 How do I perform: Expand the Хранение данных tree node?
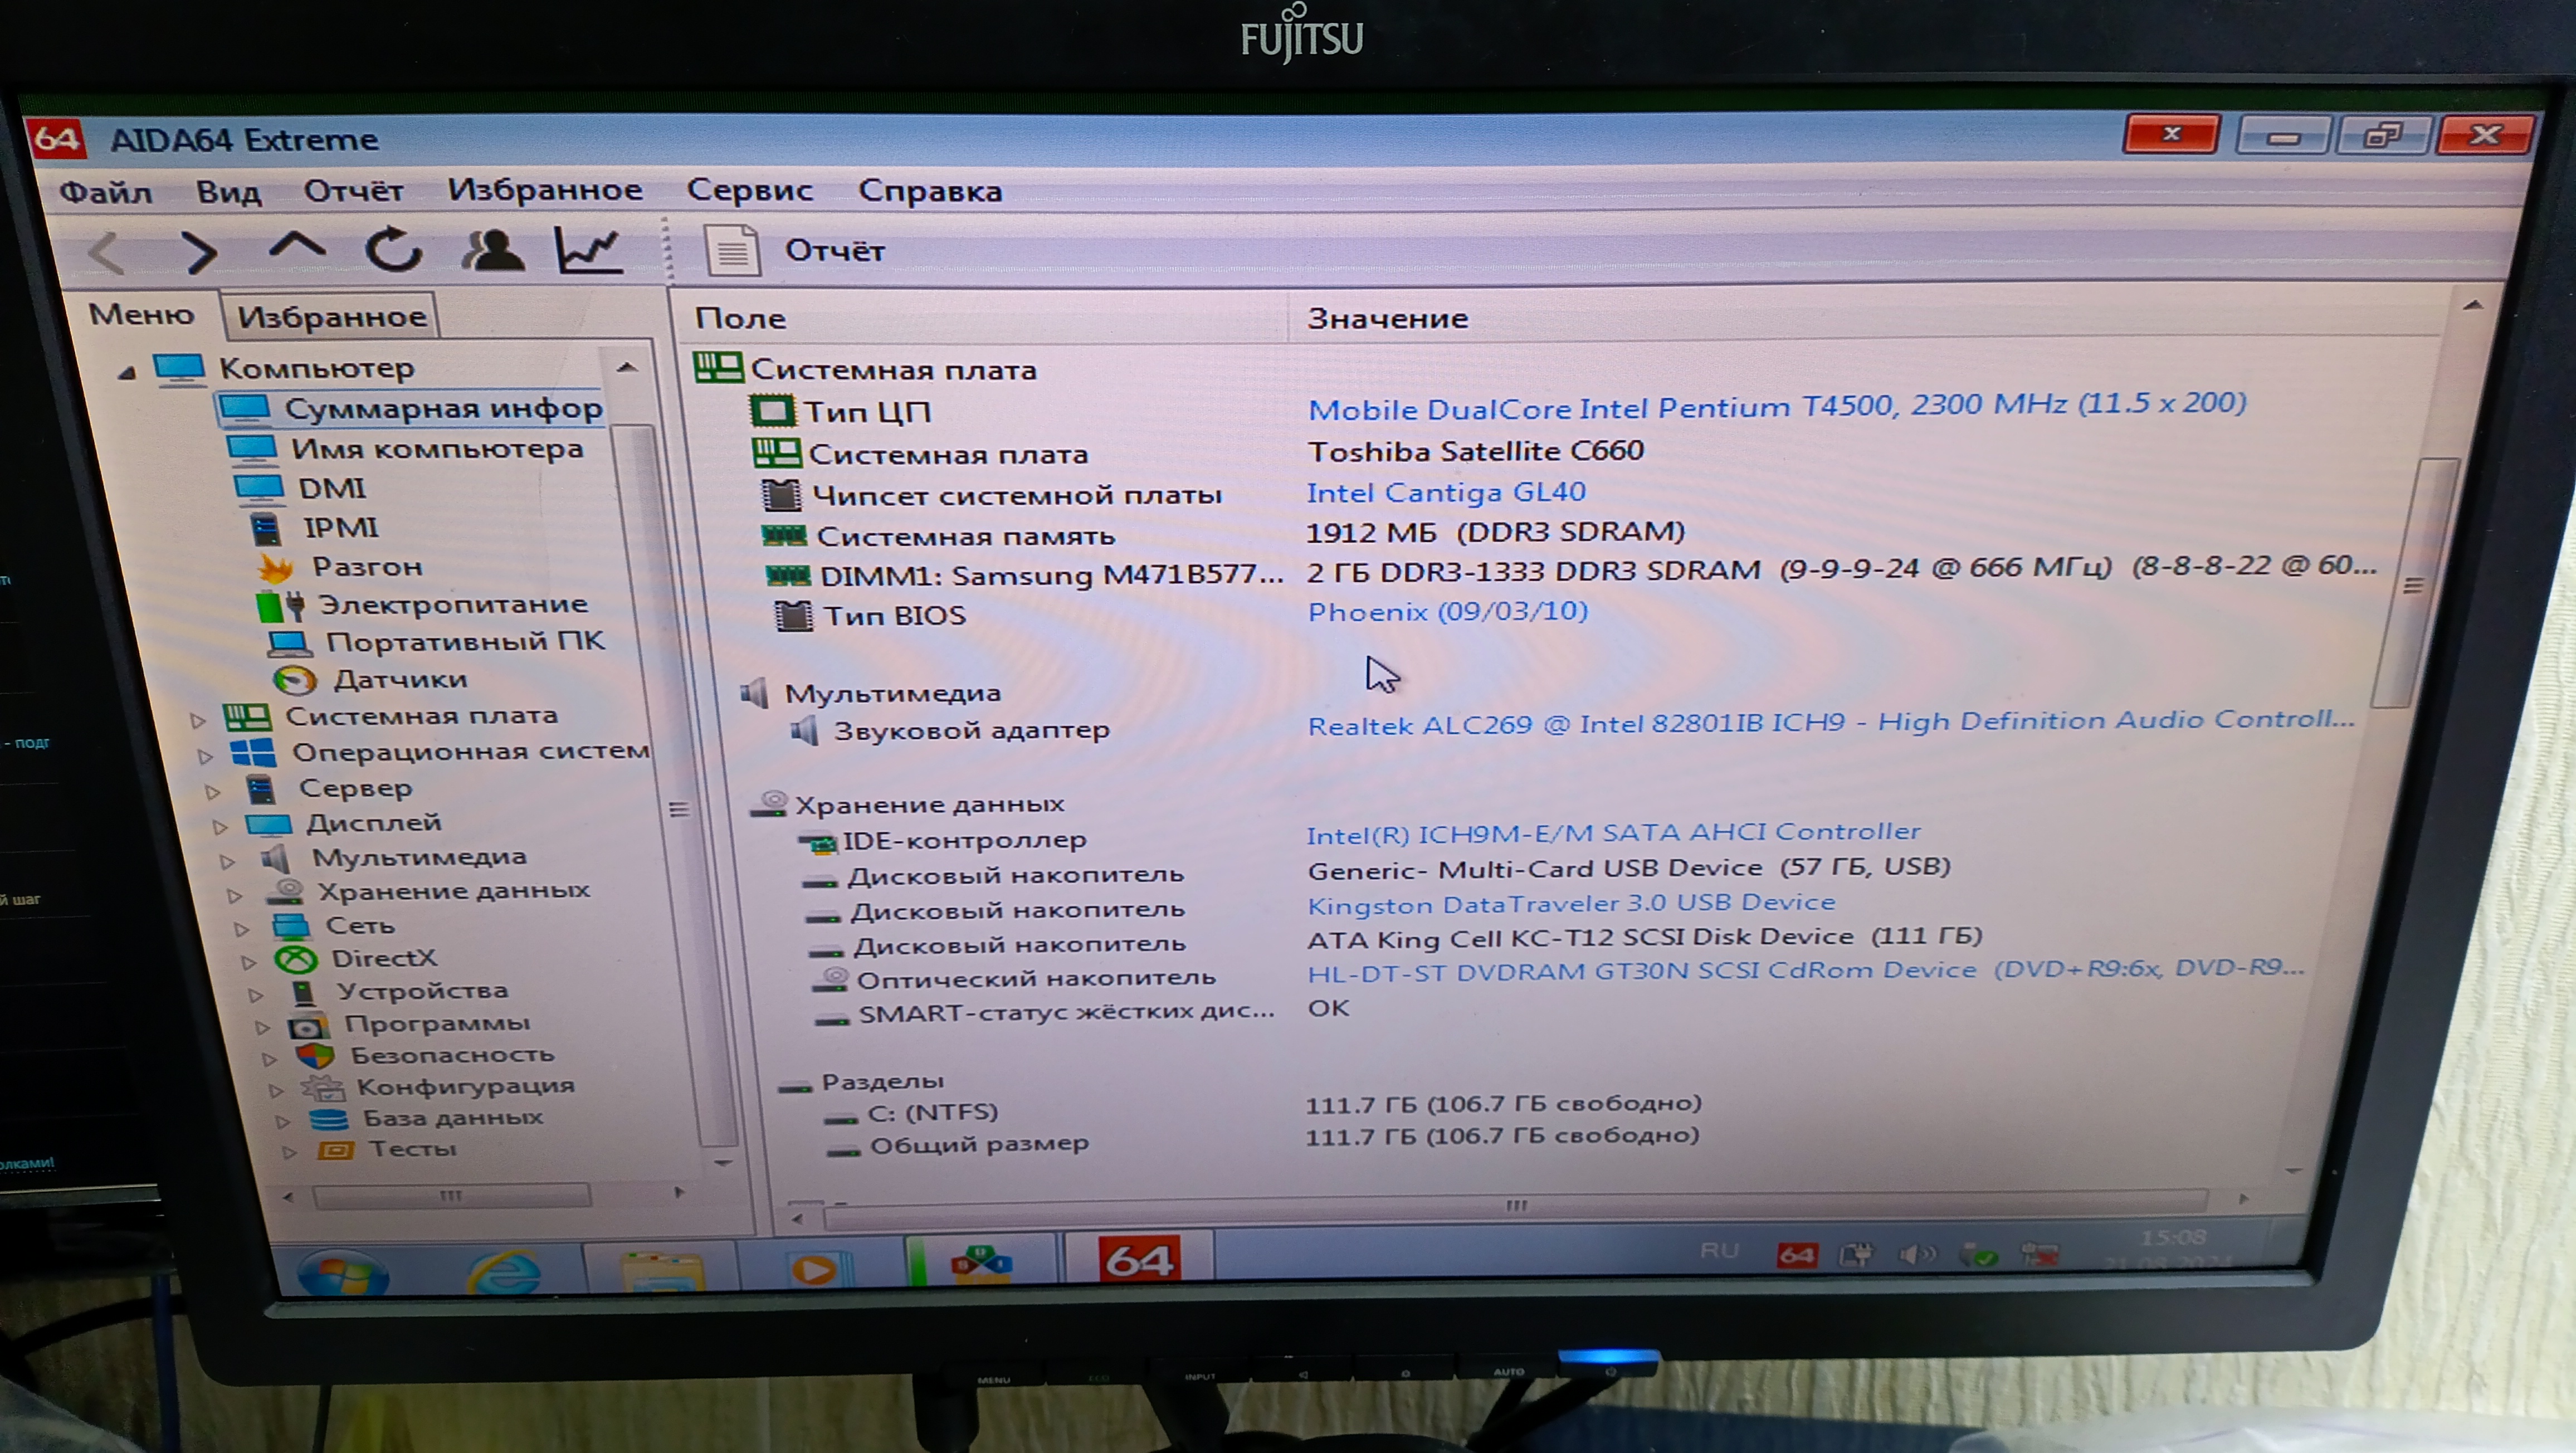pyautogui.click(x=234, y=895)
